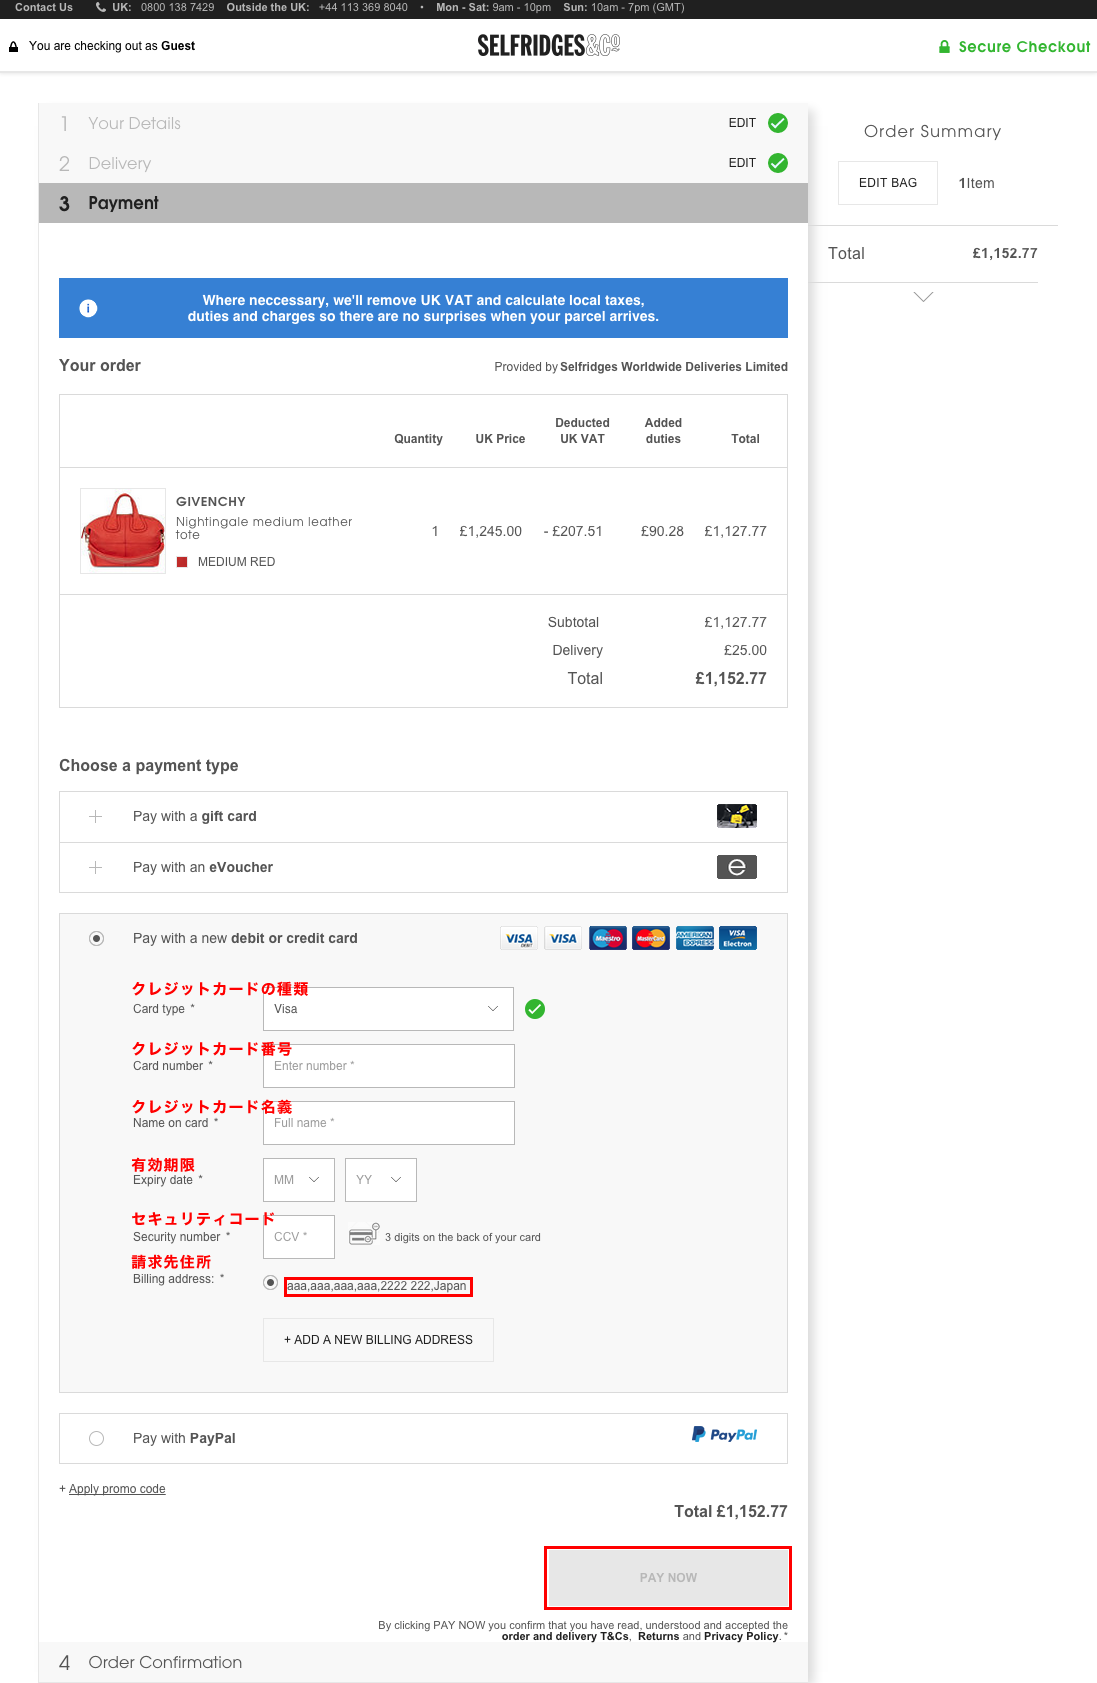The width and height of the screenshot is (1097, 1683).
Task: Click the info icon in blue VAT banner
Action: [x=88, y=308]
